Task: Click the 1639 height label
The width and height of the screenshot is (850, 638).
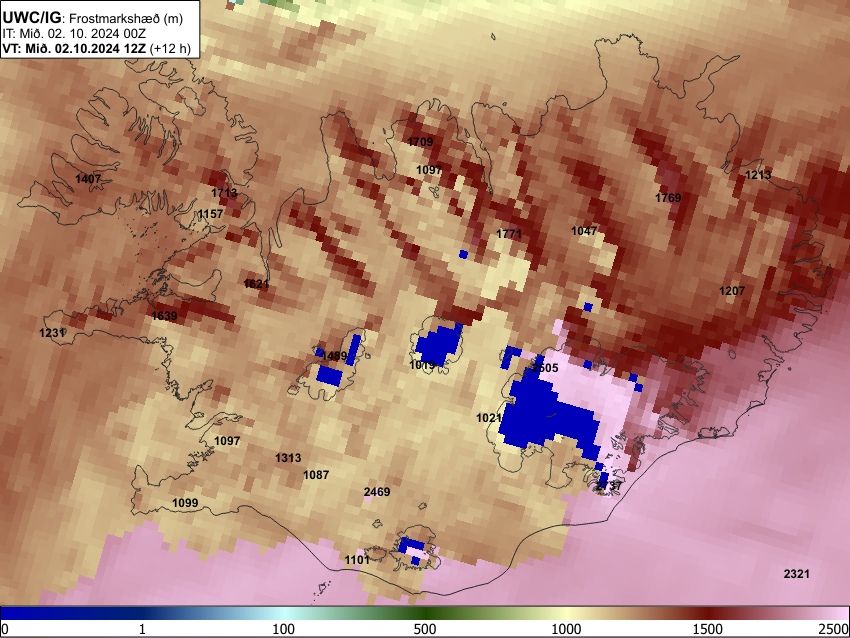Action: (x=164, y=315)
